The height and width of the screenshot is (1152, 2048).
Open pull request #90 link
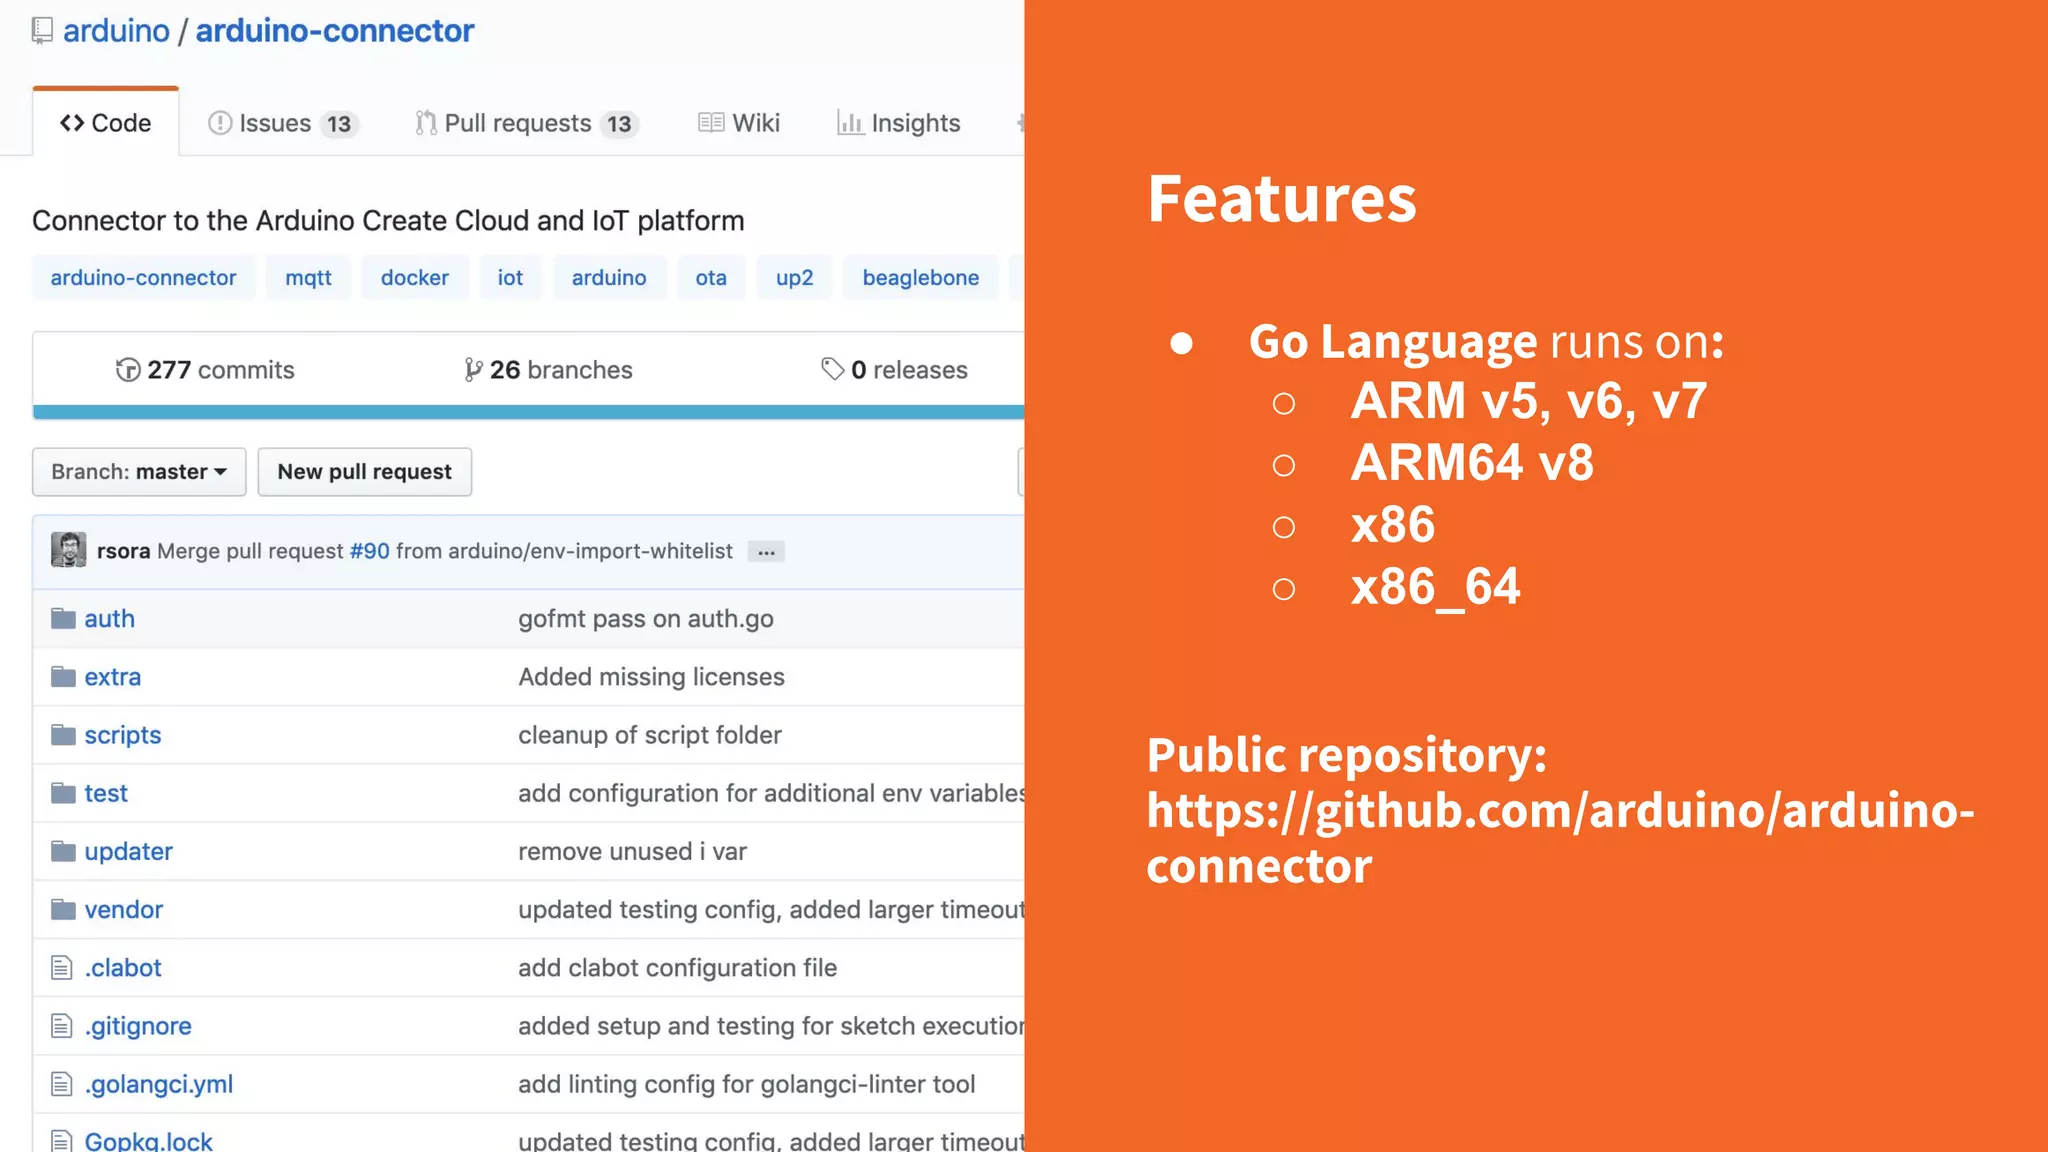point(369,551)
